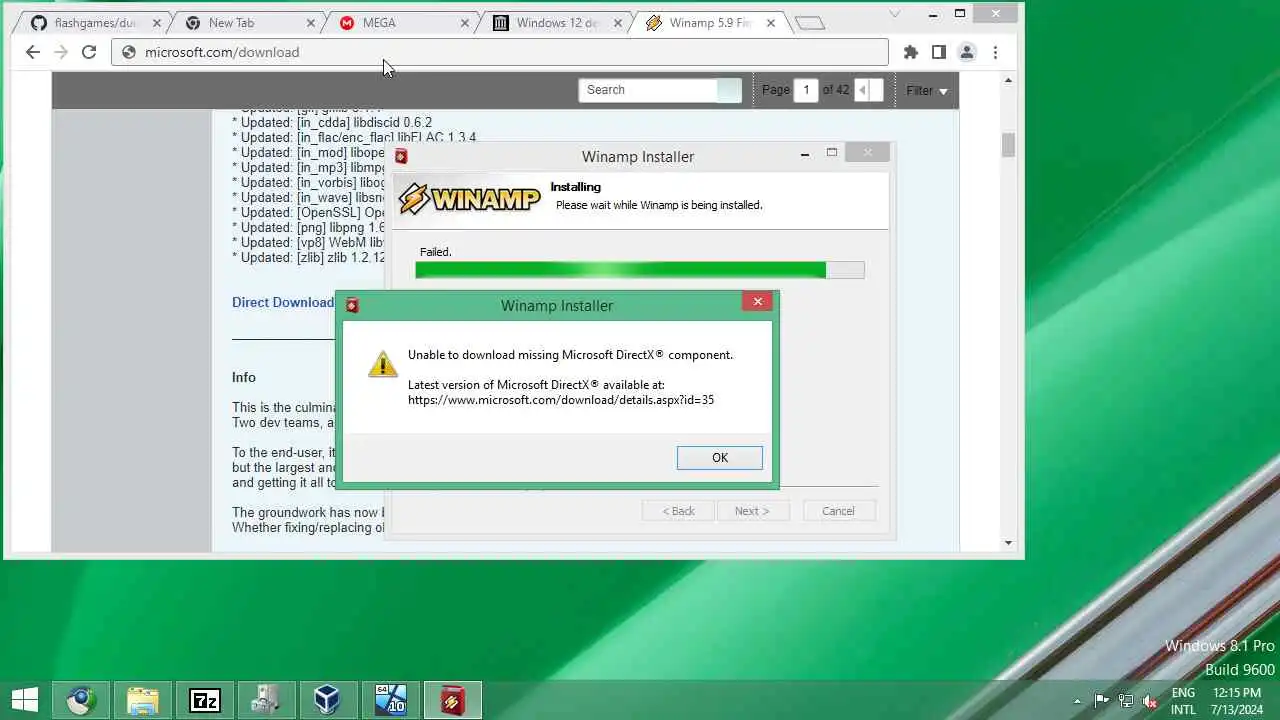Open the Filter dropdown
This screenshot has height=720, width=1280.
tap(927, 90)
